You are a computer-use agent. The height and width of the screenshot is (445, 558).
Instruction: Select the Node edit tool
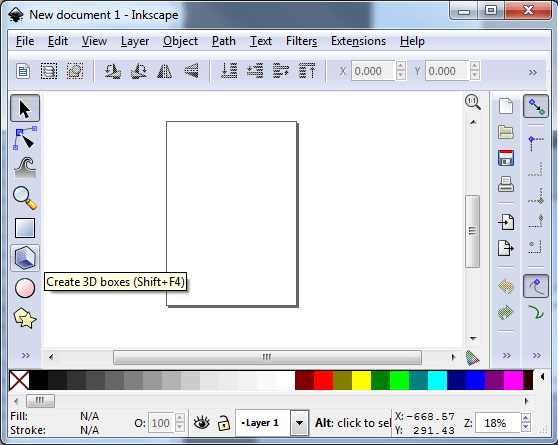click(x=25, y=138)
